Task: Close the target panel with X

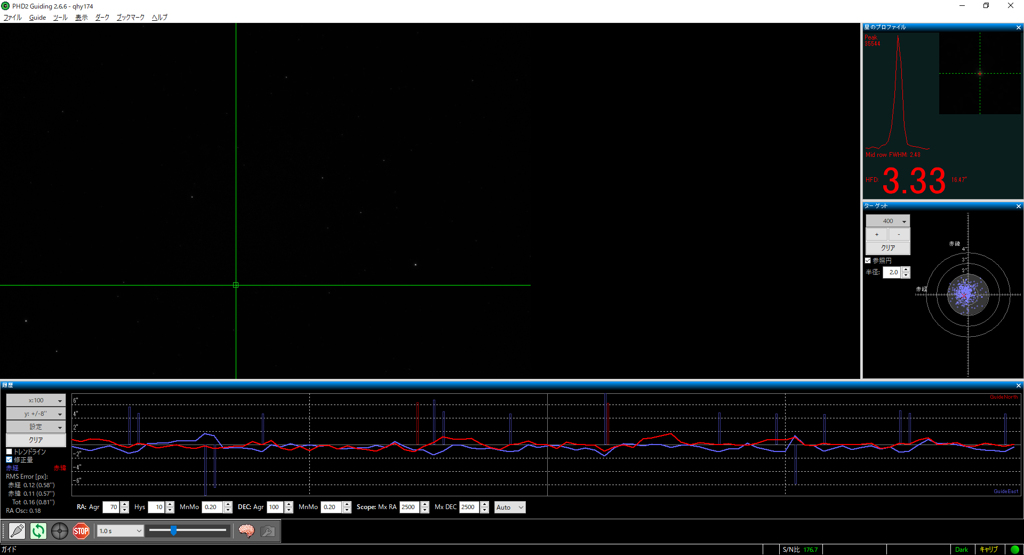Action: [x=1018, y=206]
